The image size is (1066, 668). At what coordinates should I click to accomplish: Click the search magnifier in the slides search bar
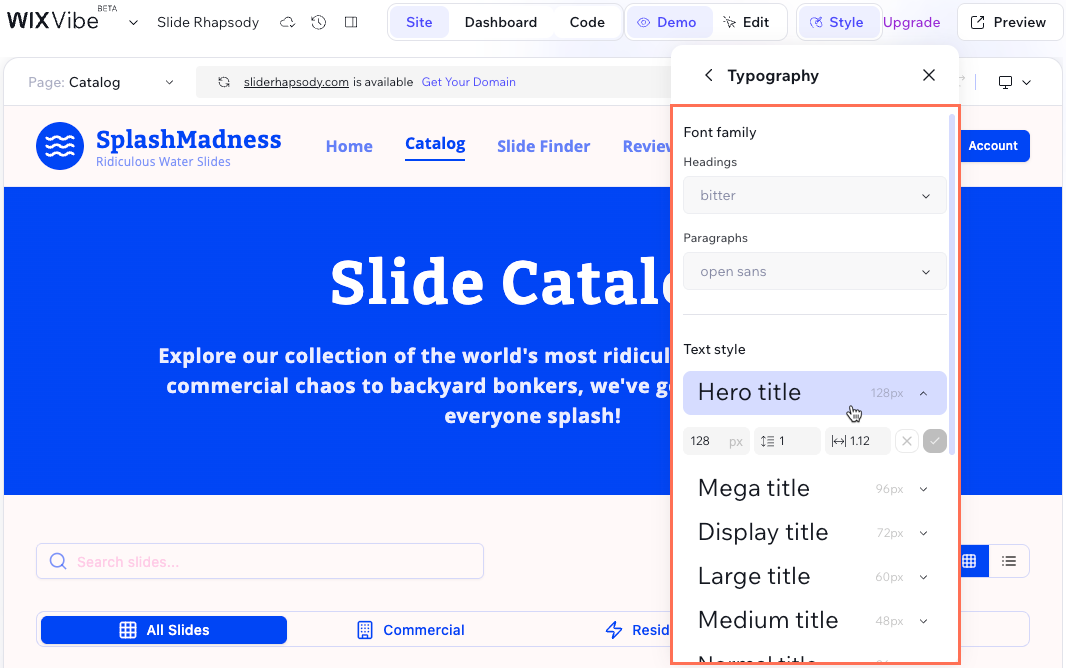click(58, 561)
